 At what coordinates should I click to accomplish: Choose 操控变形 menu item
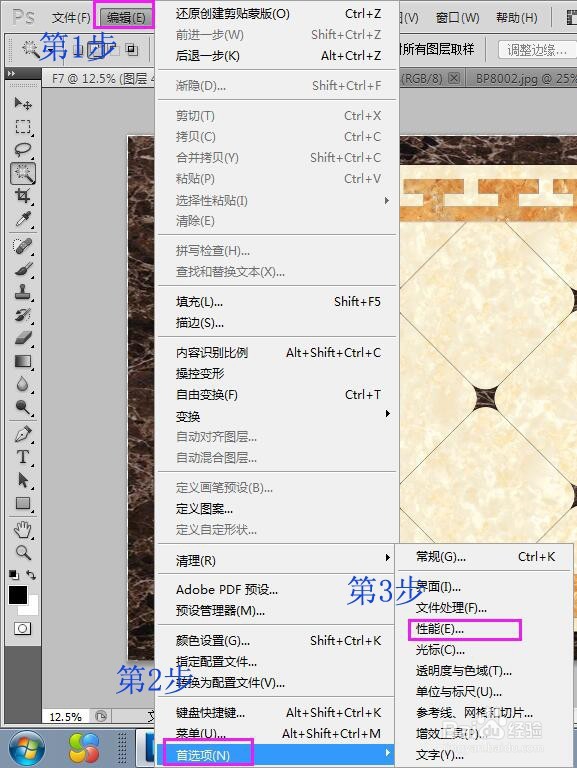(277, 374)
